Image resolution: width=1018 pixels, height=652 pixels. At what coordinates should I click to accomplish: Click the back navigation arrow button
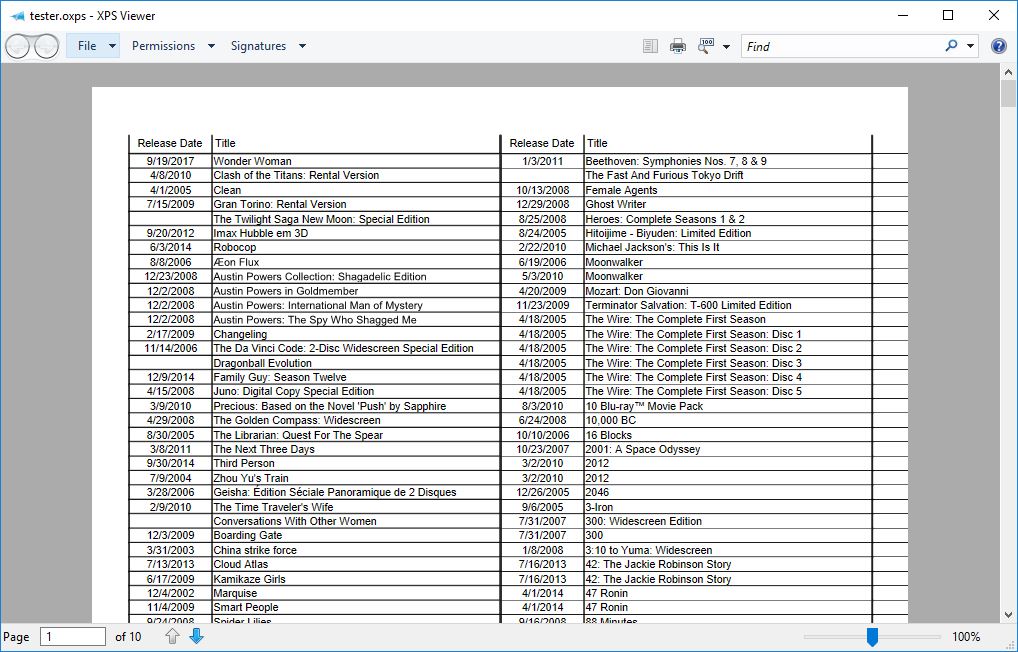coord(18,46)
